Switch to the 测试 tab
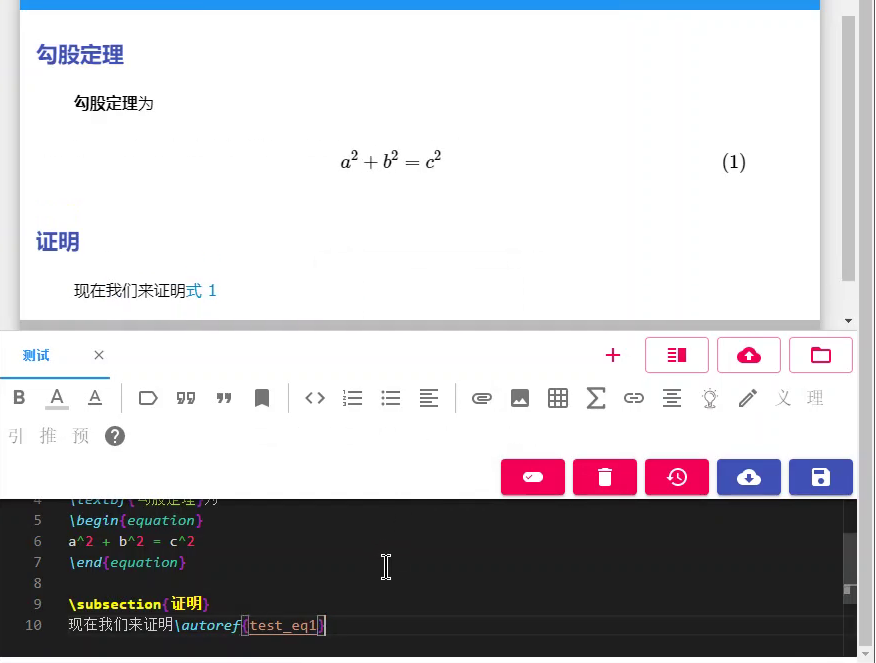Image resolution: width=876 pixels, height=663 pixels. pyautogui.click(x=36, y=355)
